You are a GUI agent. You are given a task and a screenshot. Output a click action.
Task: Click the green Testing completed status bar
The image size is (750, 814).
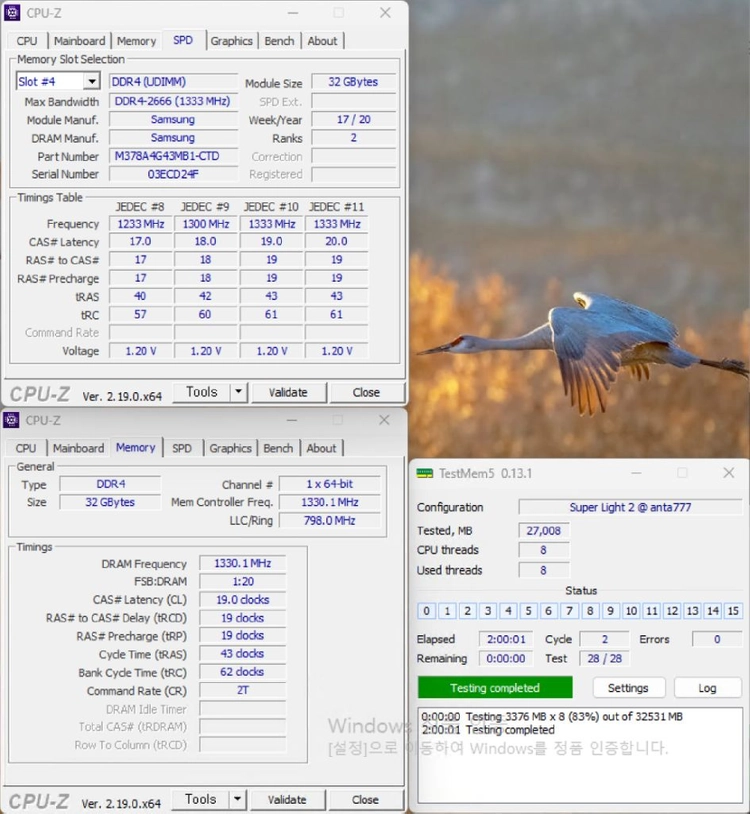coord(495,687)
